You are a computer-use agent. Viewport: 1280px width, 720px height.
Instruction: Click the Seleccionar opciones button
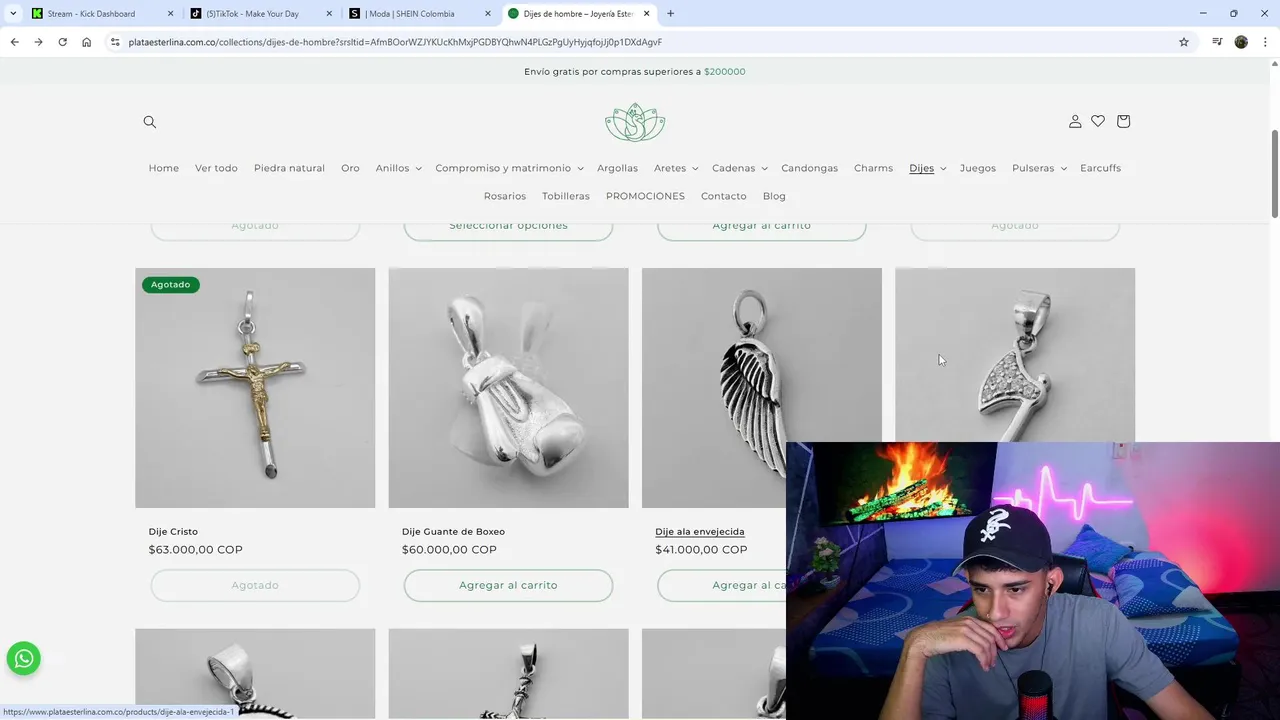pyautogui.click(x=508, y=227)
